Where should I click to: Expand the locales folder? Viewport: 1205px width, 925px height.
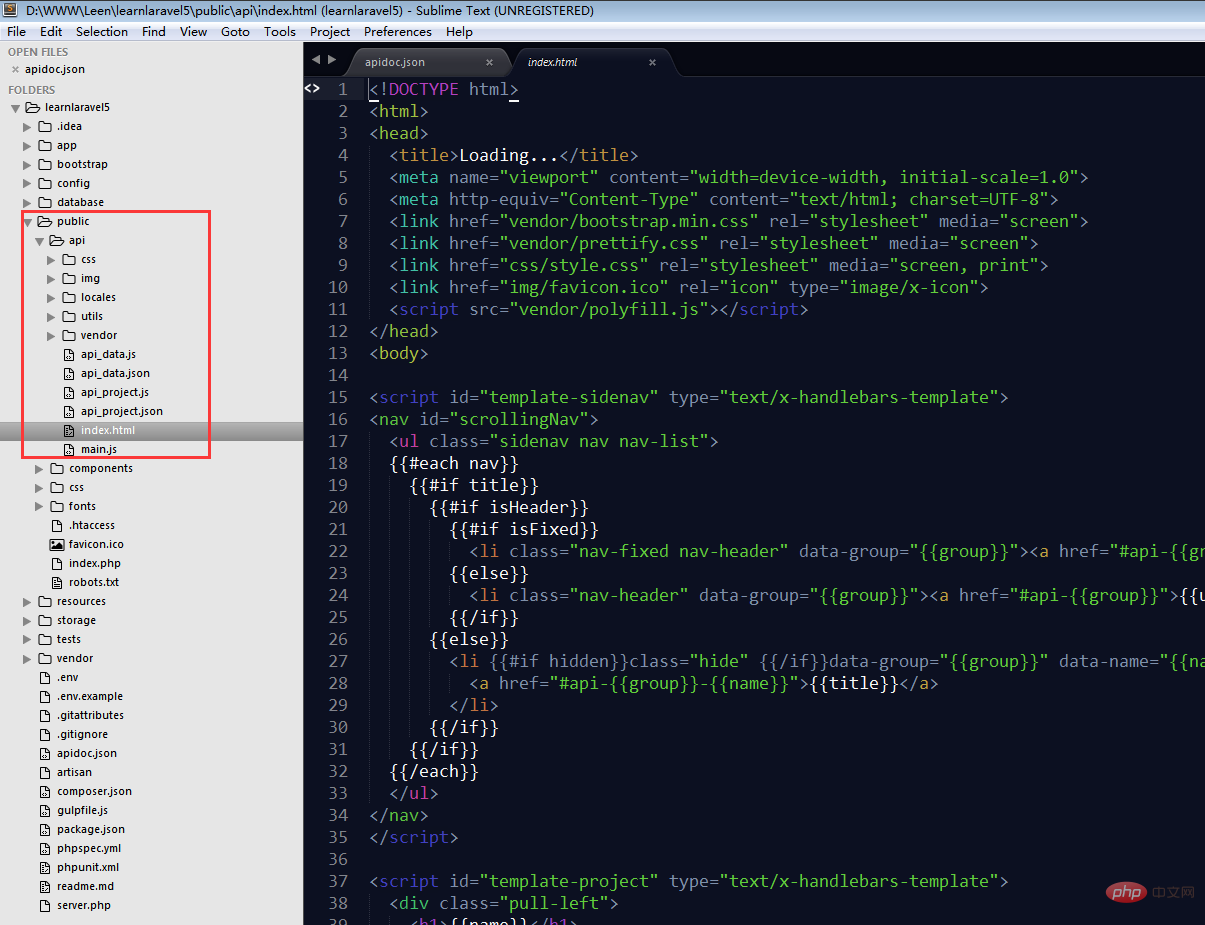point(52,297)
